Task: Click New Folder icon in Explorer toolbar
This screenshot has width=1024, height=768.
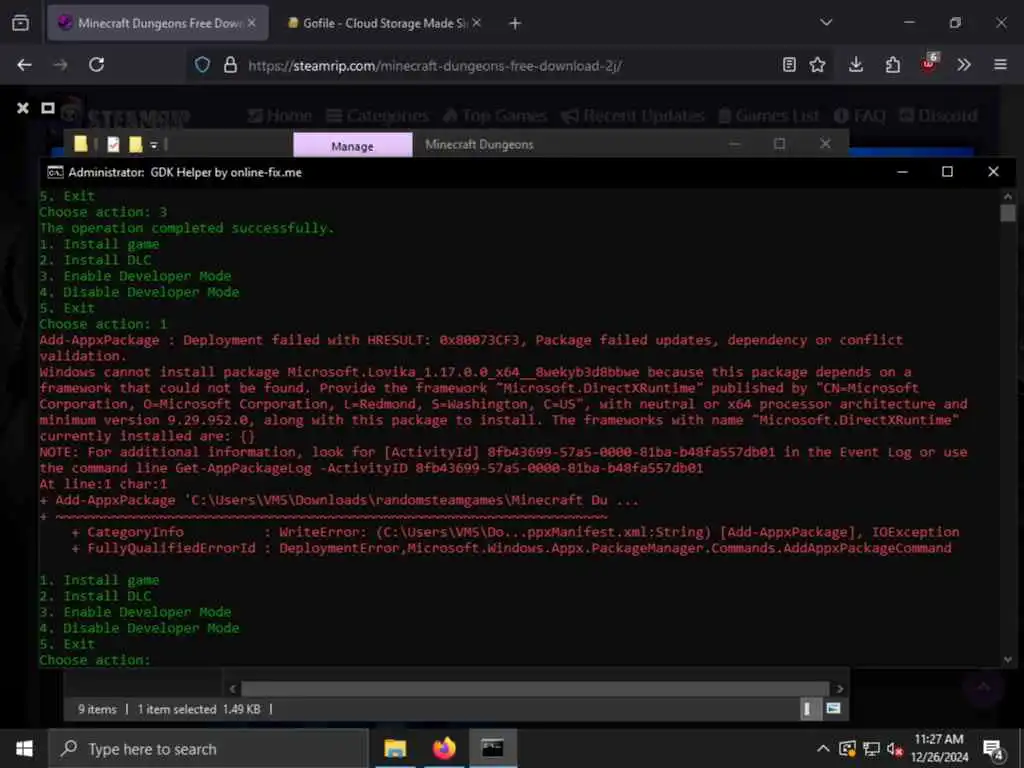Action: point(135,144)
